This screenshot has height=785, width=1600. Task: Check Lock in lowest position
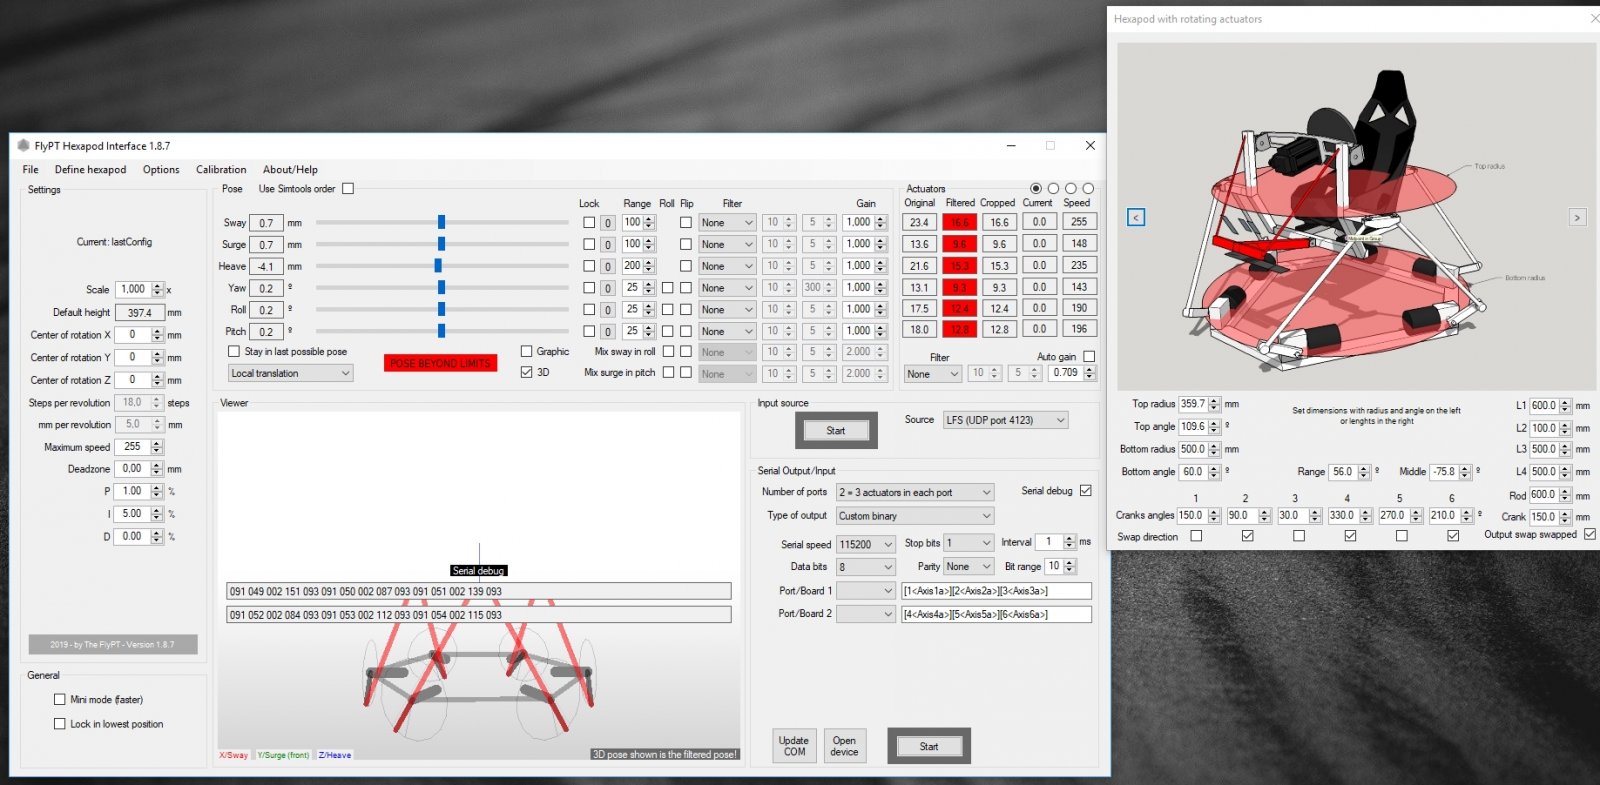click(60, 724)
